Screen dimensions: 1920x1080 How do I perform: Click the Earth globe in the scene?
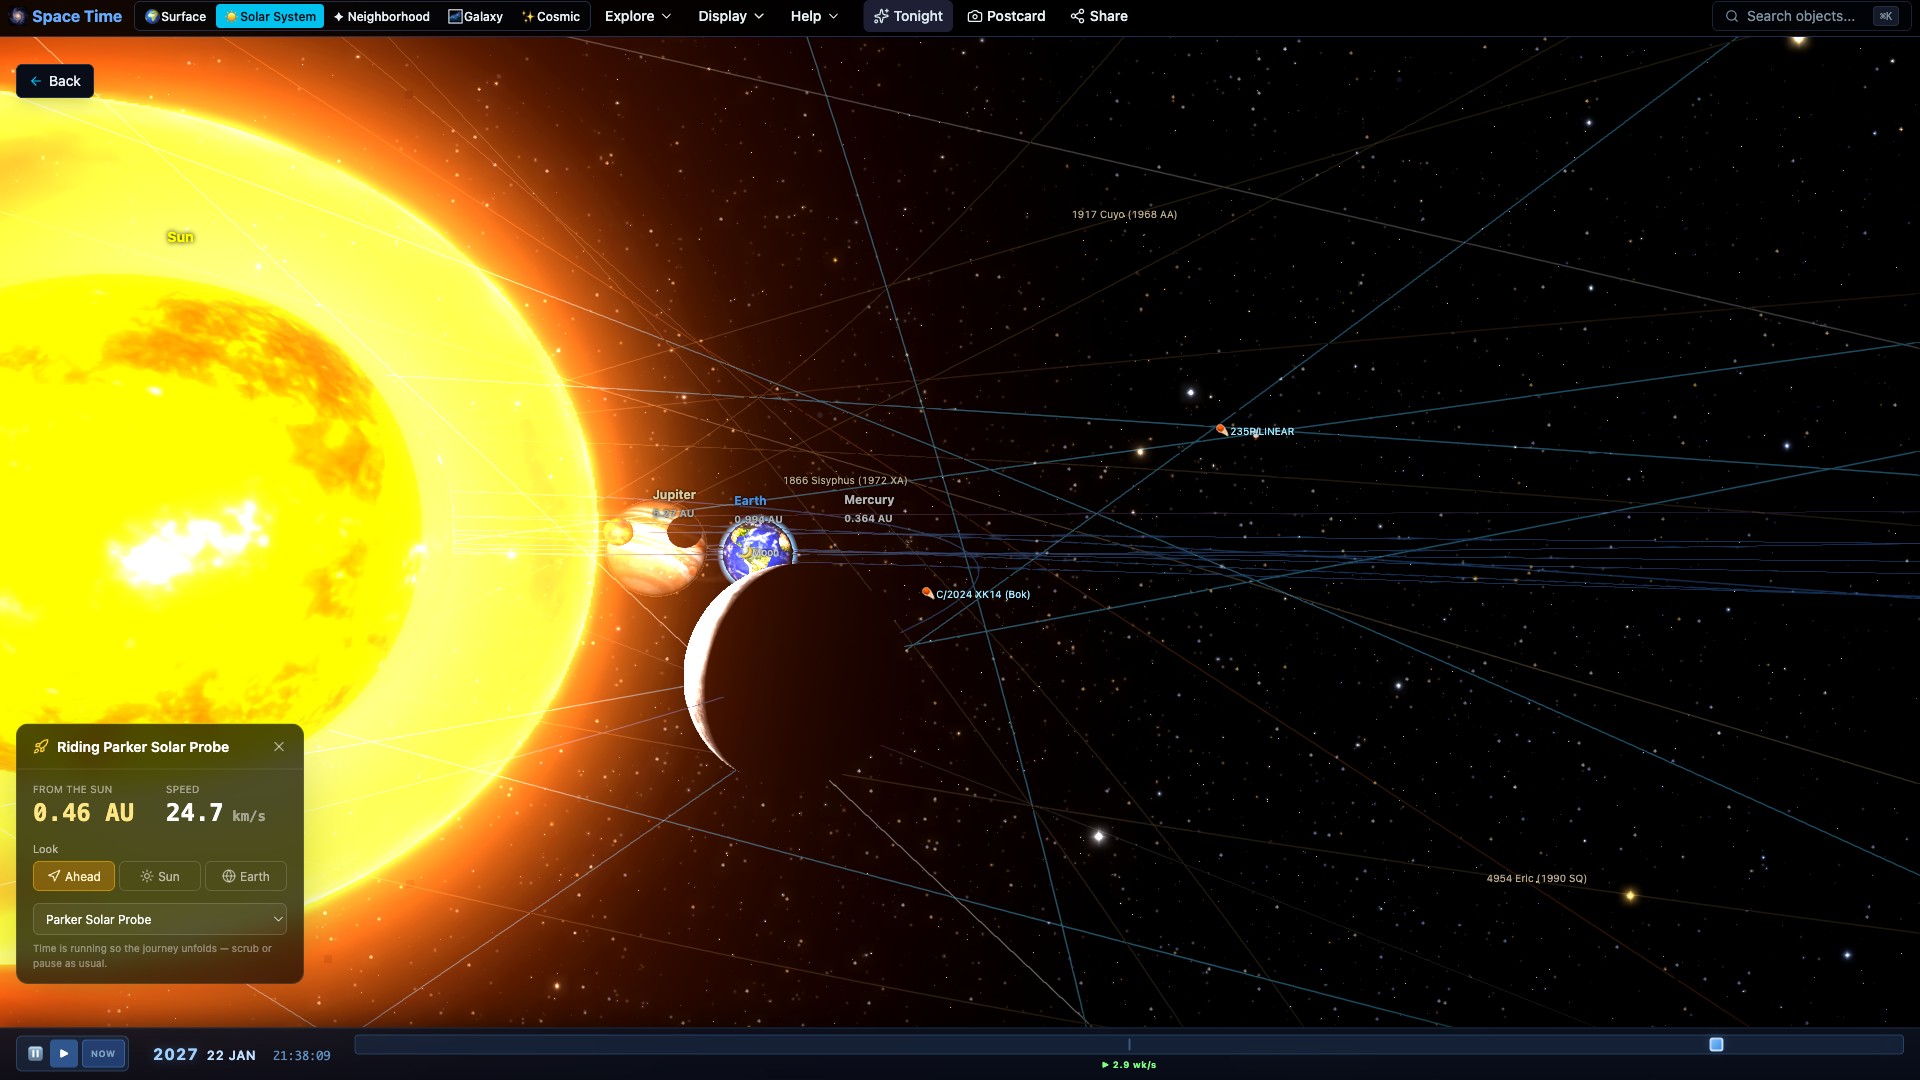coord(757,552)
